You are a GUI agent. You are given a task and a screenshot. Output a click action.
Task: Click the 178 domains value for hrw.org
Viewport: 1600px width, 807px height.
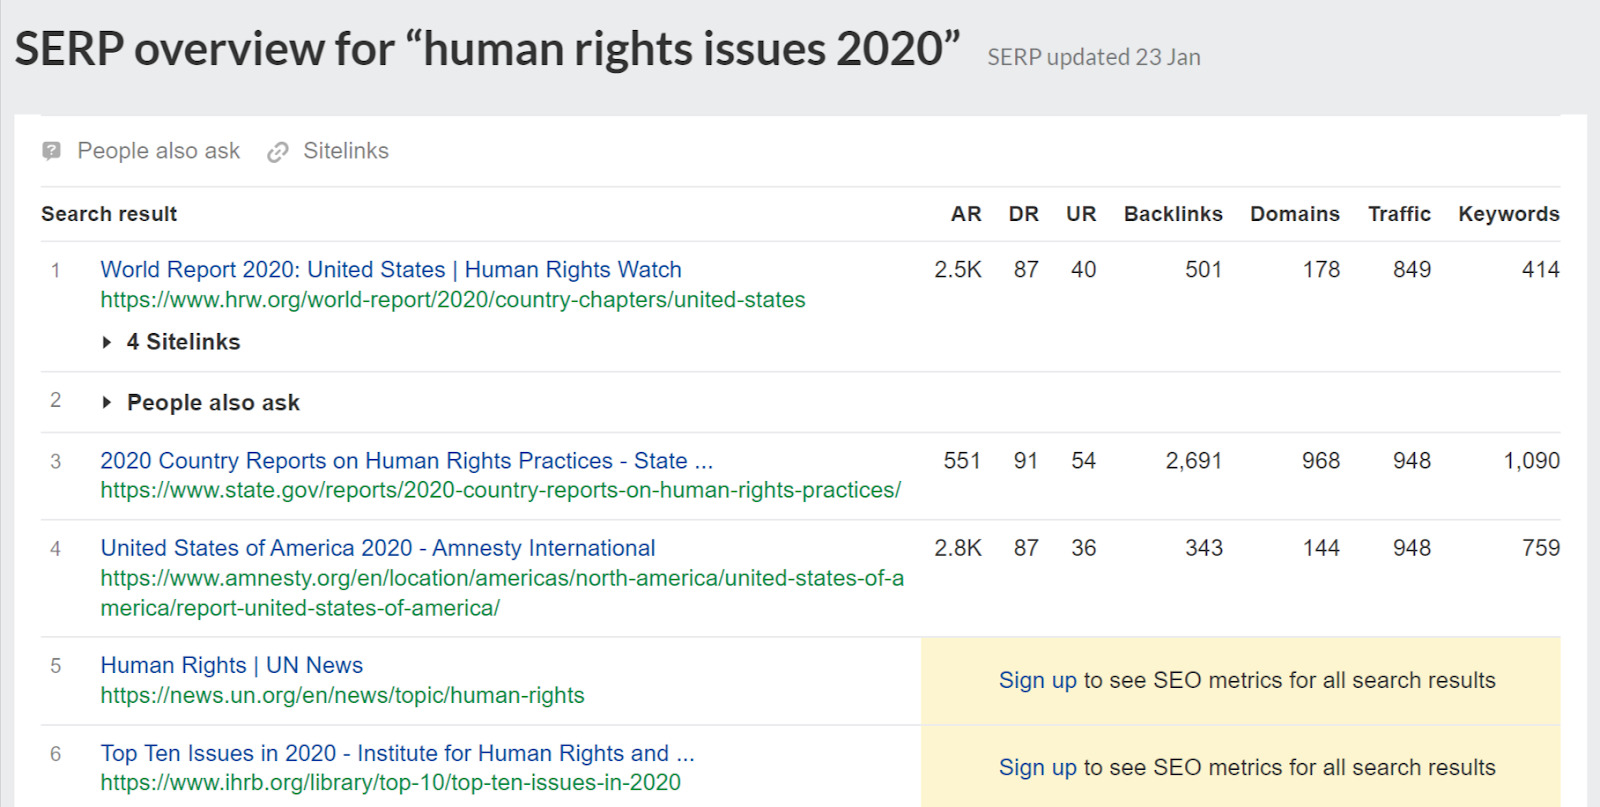click(x=1321, y=269)
